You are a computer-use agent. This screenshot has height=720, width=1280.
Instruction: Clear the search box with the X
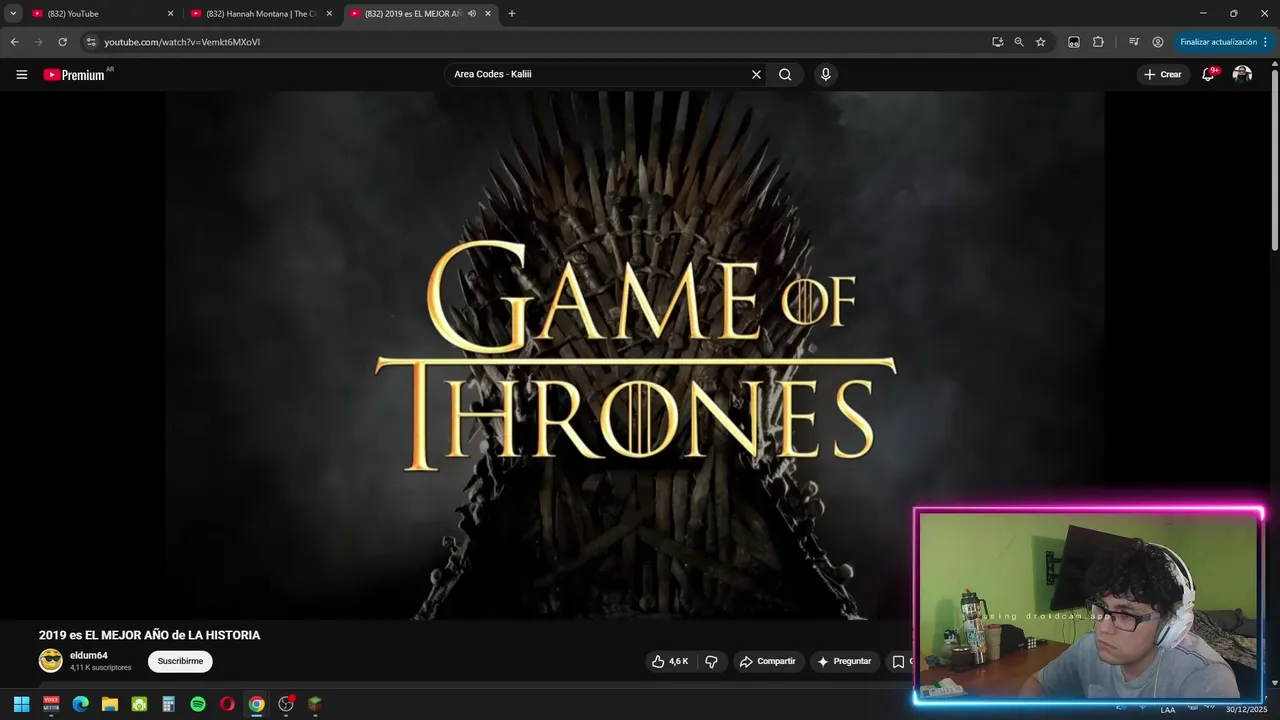pyautogui.click(x=756, y=74)
